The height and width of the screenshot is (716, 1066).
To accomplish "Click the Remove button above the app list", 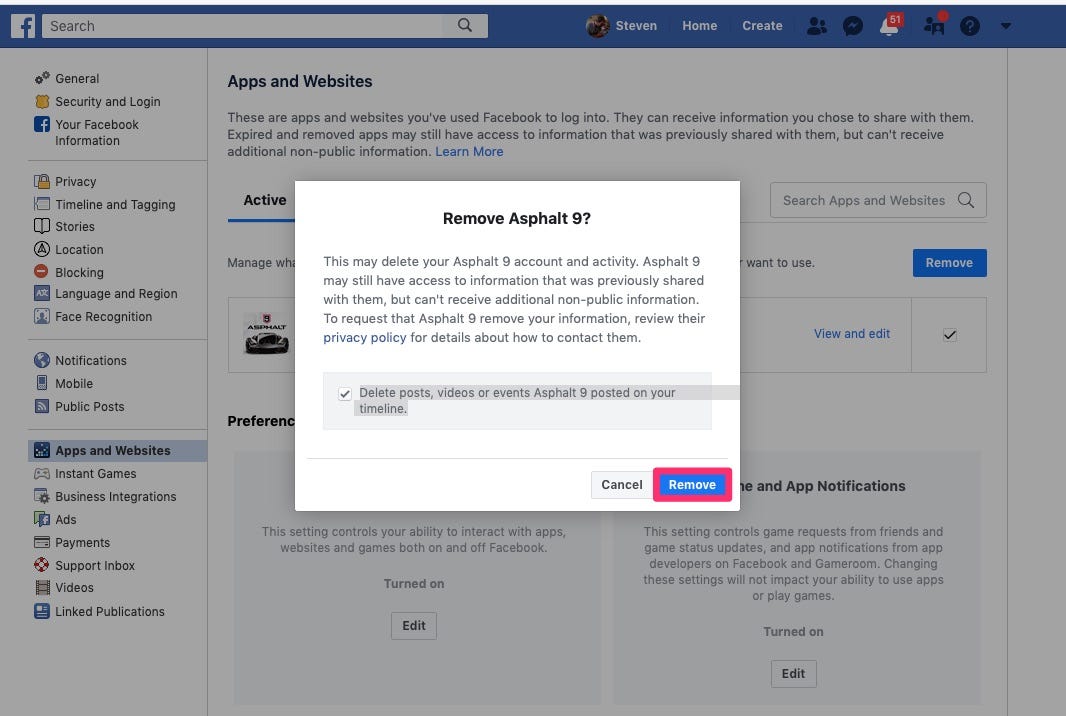I will 949,262.
